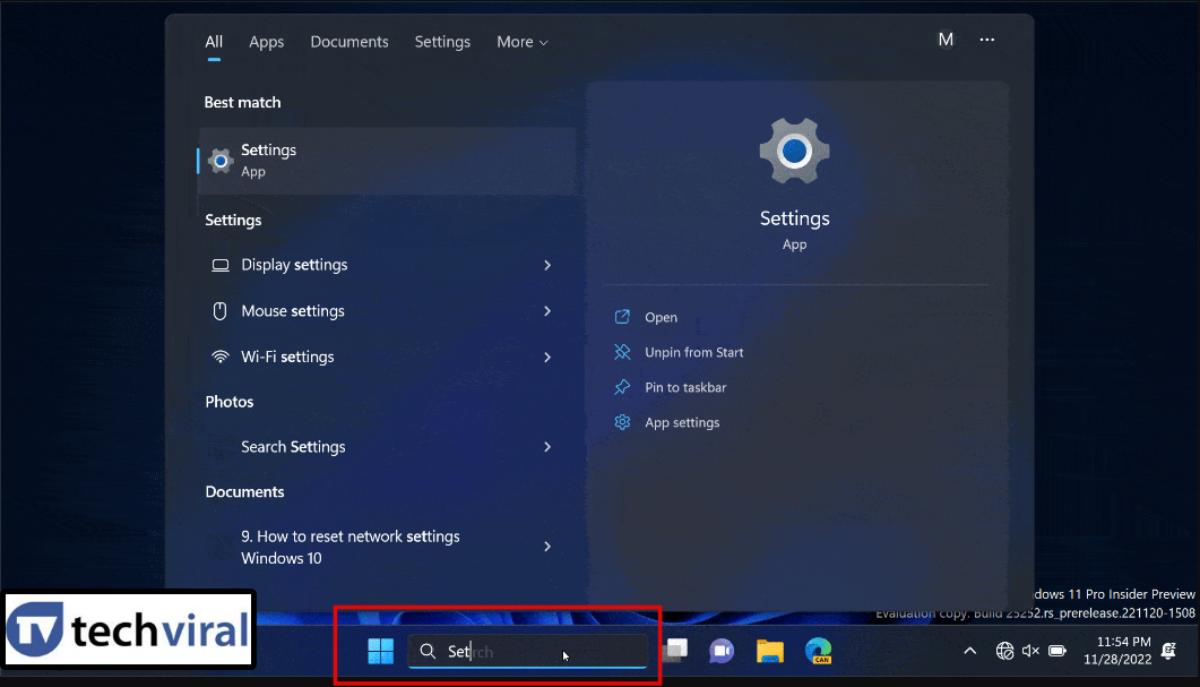The image size is (1200, 687).
Task: Click the Mouse settings icon
Action: point(219,310)
